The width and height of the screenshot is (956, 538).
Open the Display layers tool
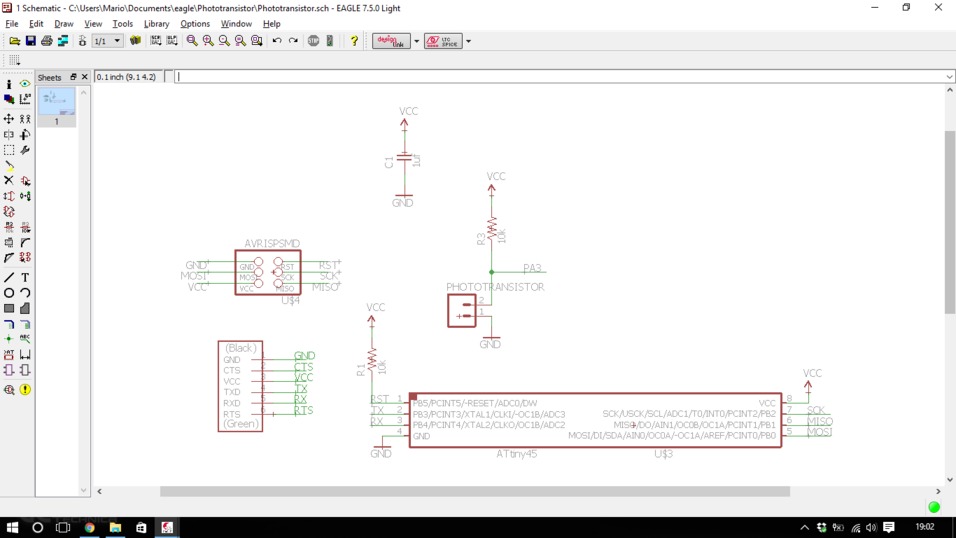9,99
